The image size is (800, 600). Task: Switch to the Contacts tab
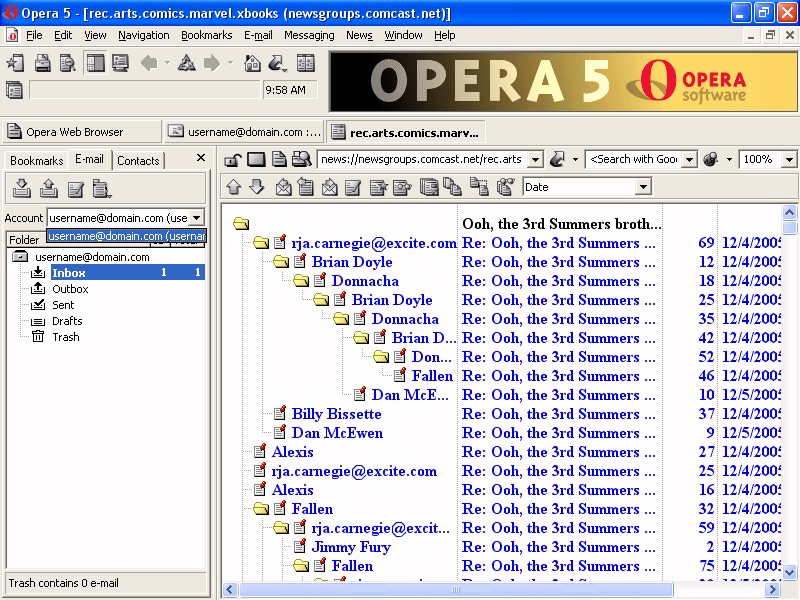[138, 161]
